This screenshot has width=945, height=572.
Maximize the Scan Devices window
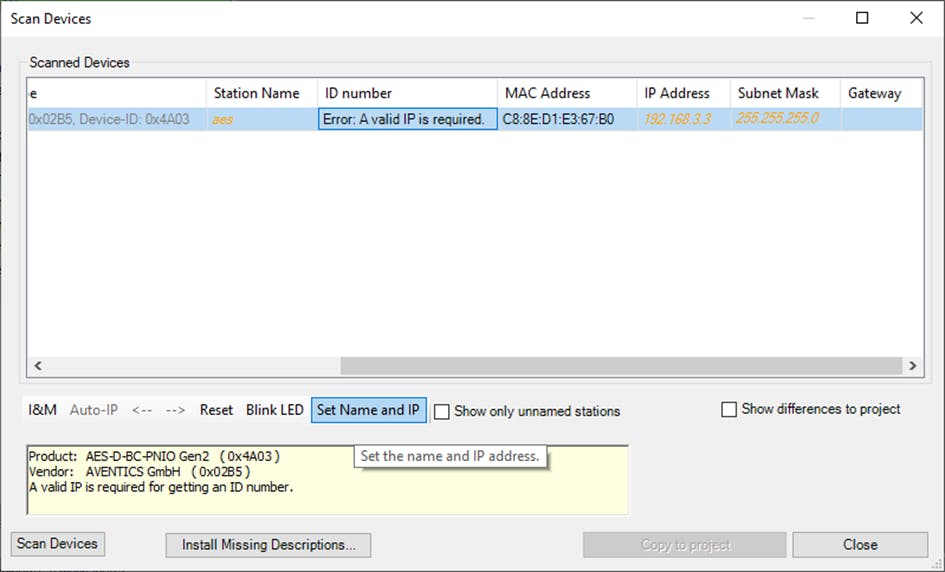(x=862, y=18)
